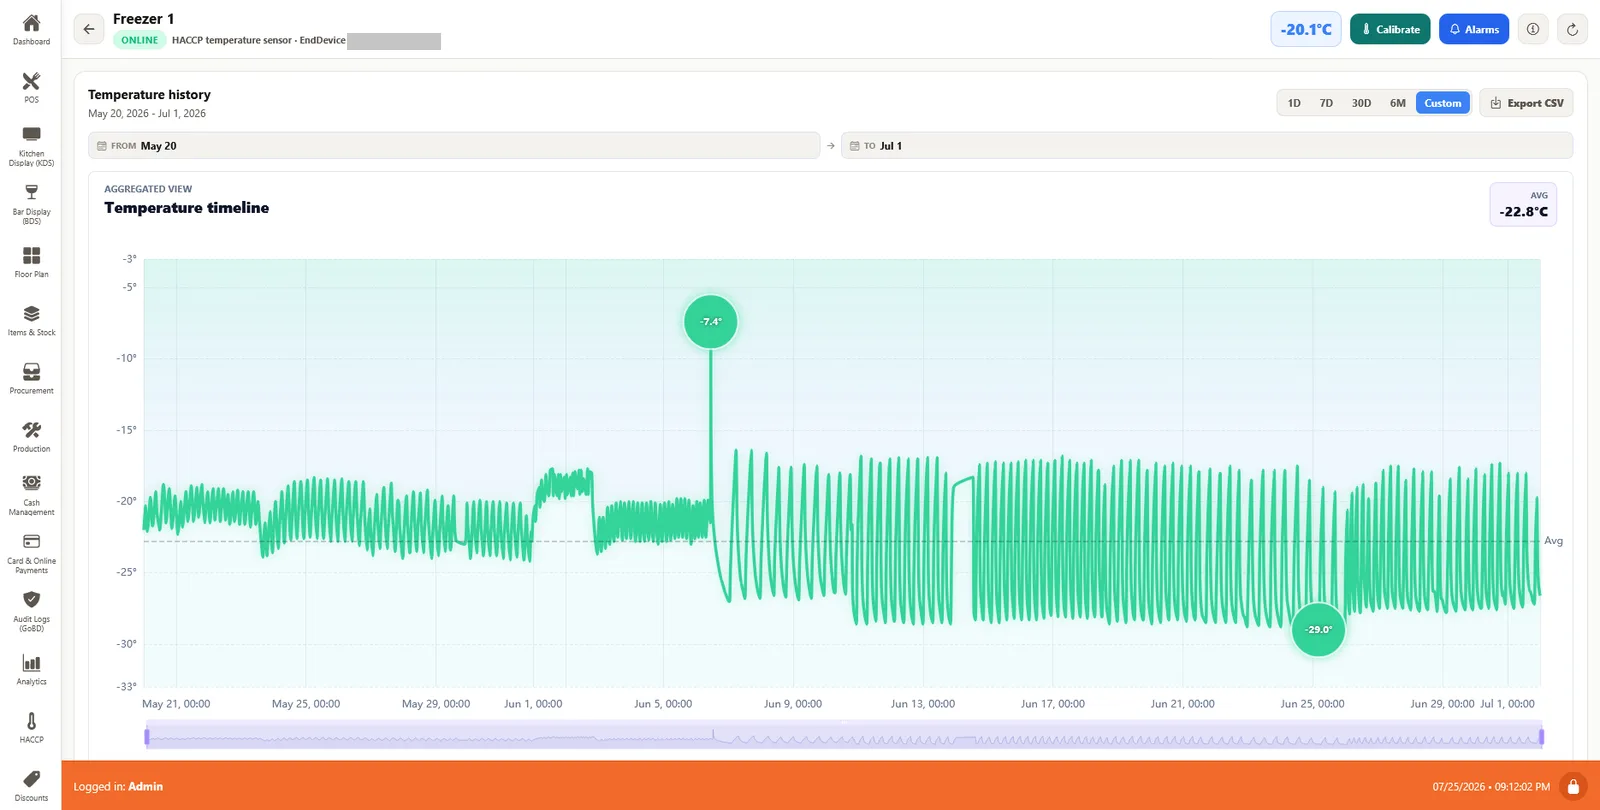Click the 'Avg' line label
1600x810 pixels.
pyautogui.click(x=1553, y=541)
